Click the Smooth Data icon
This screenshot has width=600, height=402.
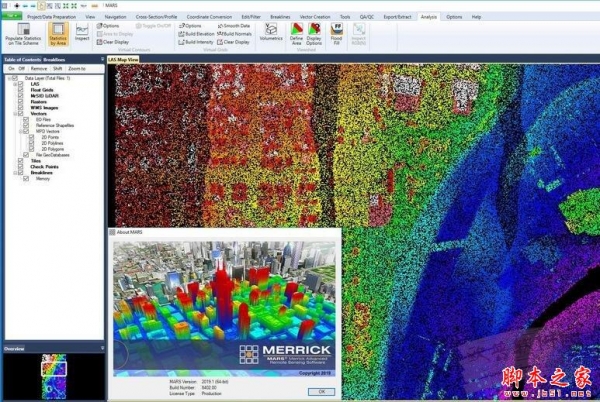[x=220, y=26]
